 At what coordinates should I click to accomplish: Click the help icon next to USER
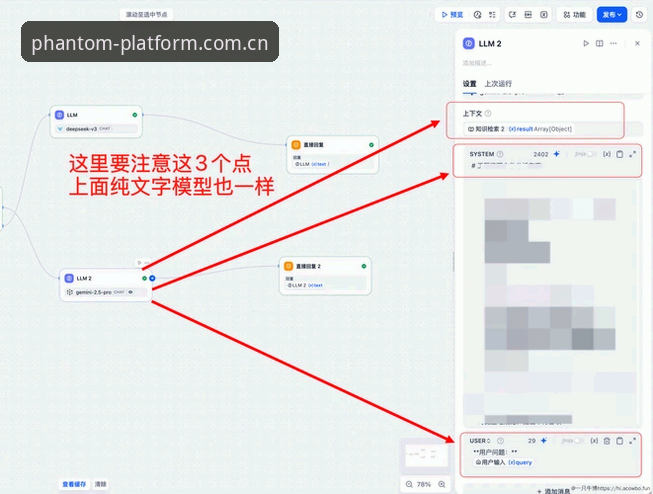pyautogui.click(x=501, y=441)
